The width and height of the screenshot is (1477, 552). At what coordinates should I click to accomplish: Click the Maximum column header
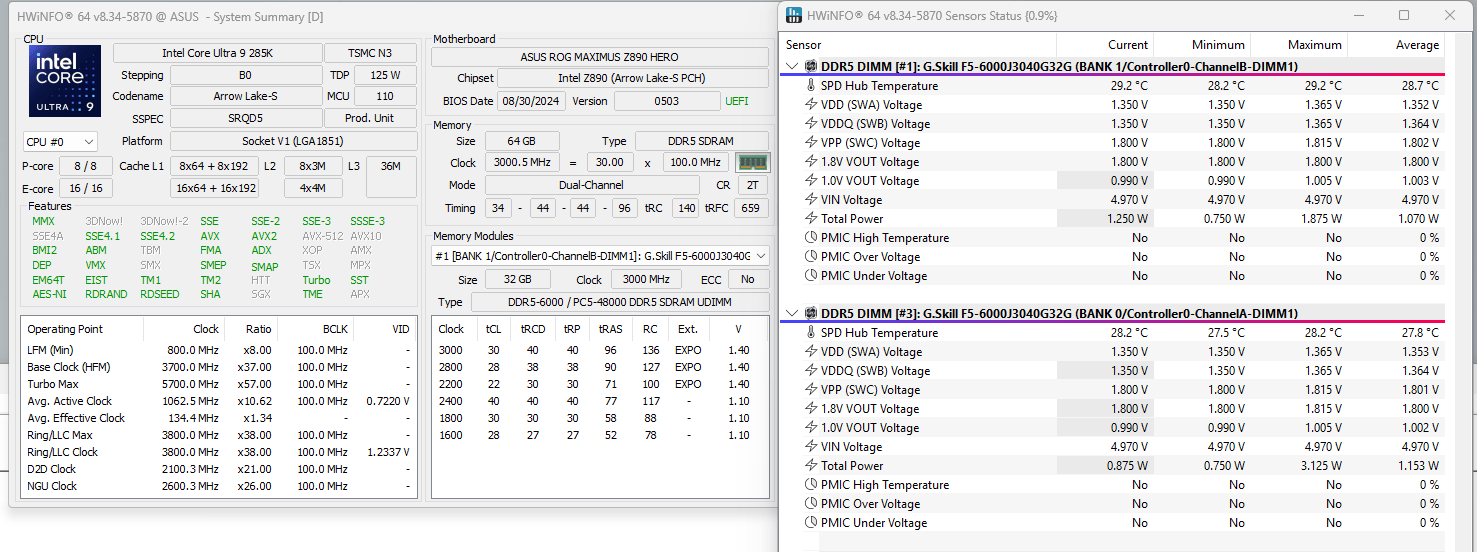click(1299, 45)
